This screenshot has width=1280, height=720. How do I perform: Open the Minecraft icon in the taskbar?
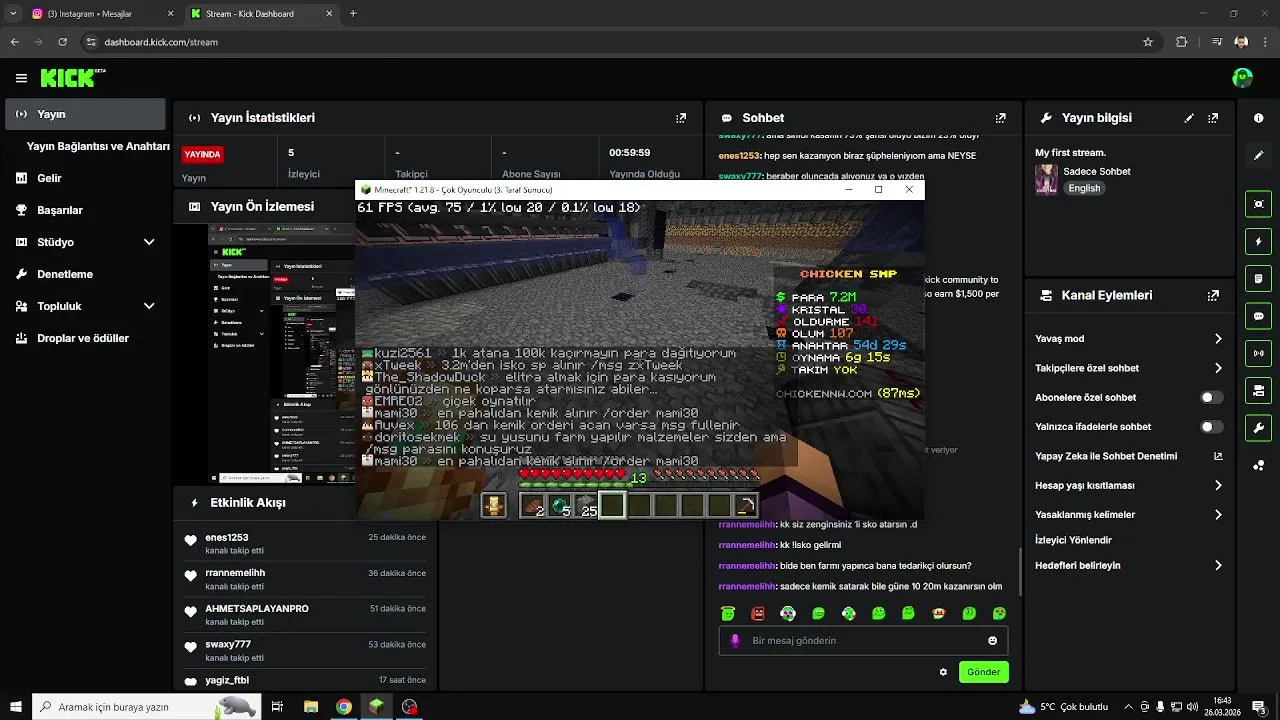pyautogui.click(x=376, y=707)
